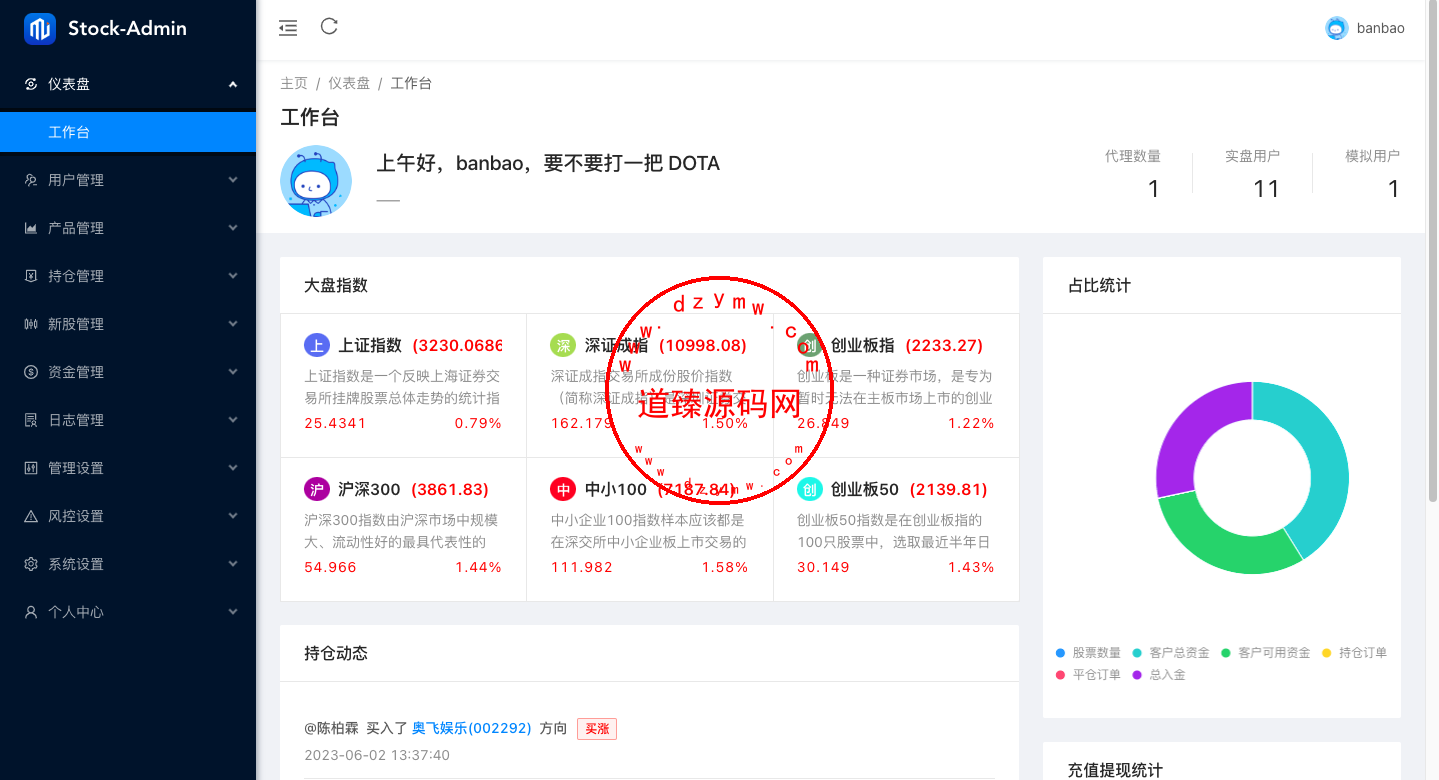The height and width of the screenshot is (780, 1439).
Task: Click the Stock-Admin logo icon
Action: pyautogui.click(x=39, y=29)
